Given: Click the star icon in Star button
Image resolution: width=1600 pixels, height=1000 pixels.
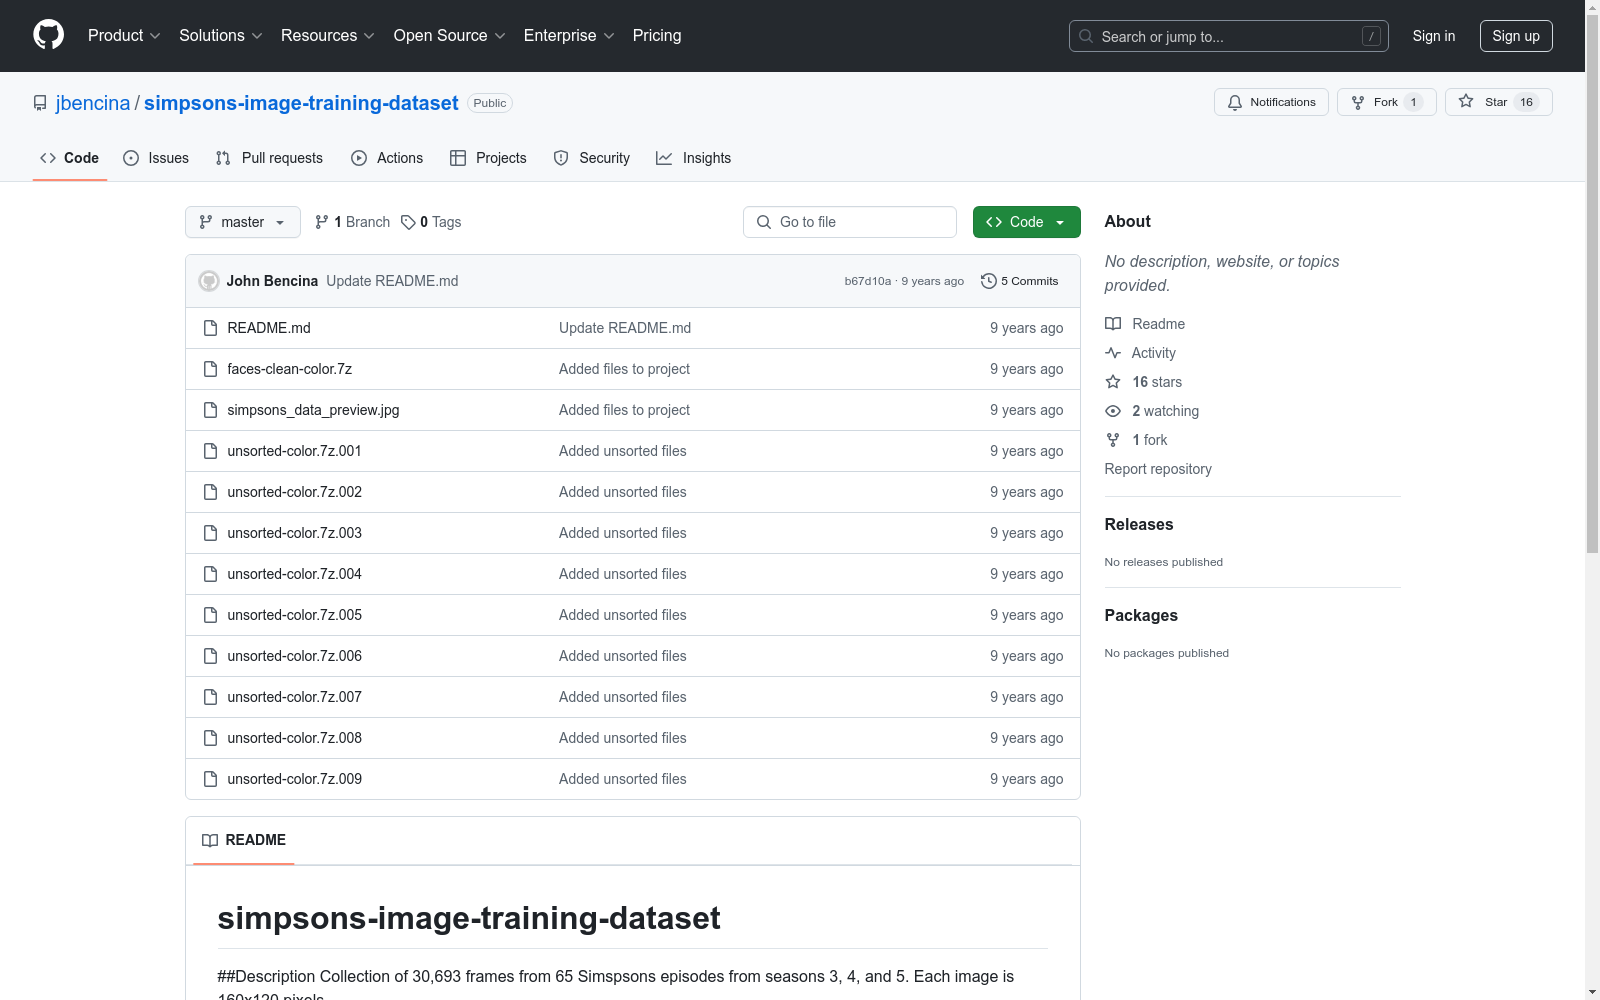Looking at the screenshot, I should coord(1466,101).
